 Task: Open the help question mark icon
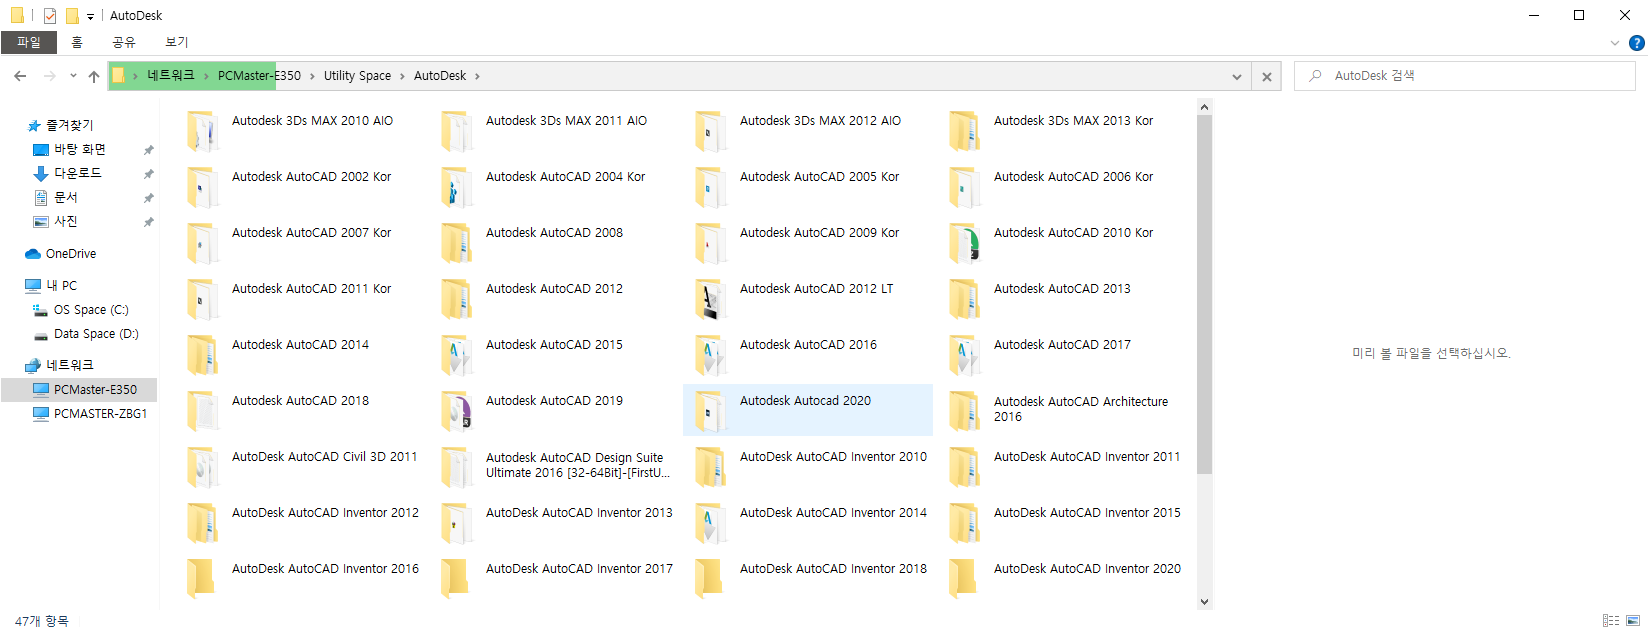(1636, 43)
